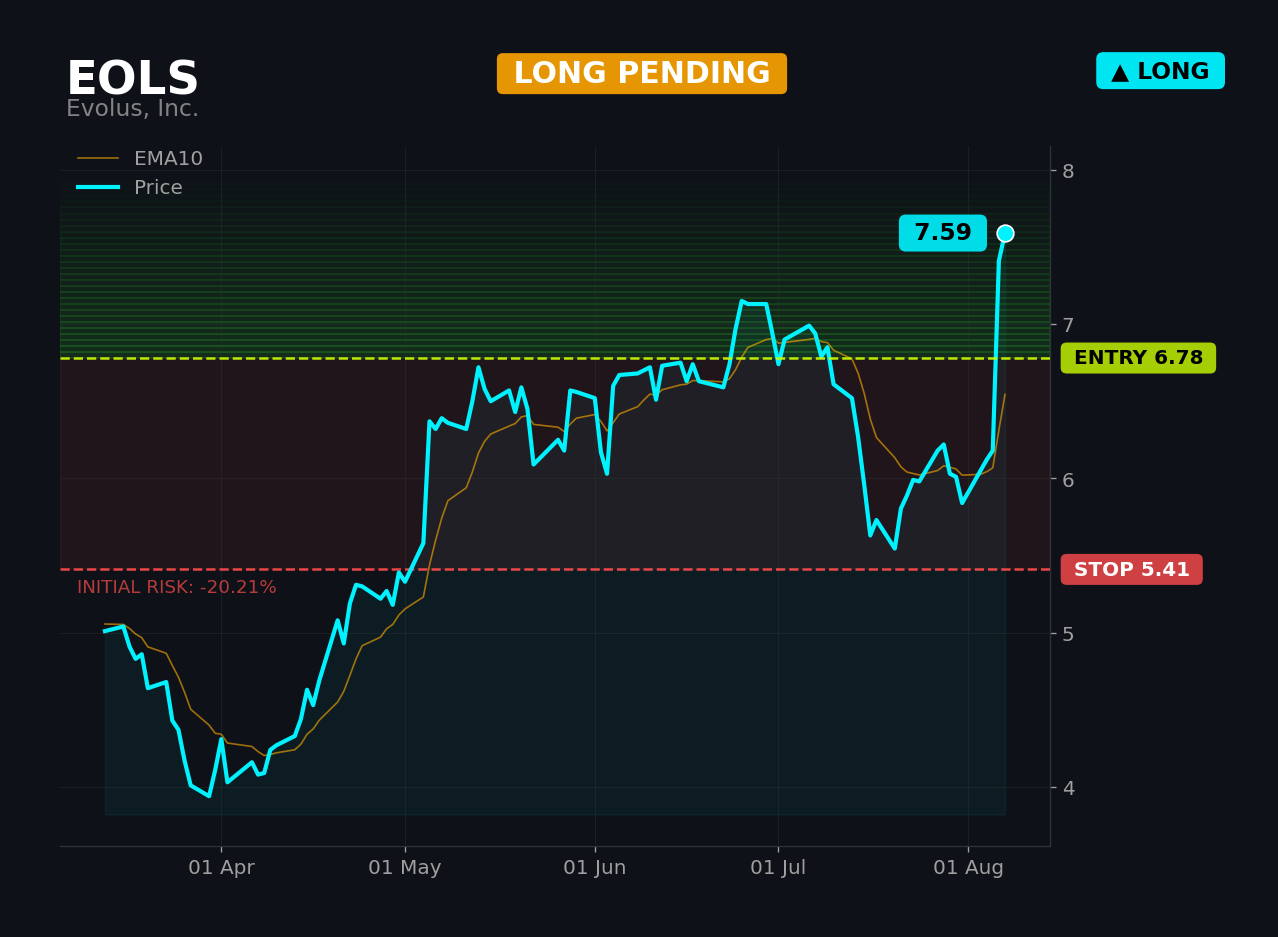Select the ENTRY 6.78 level tag
This screenshot has width=1278, height=937.
coord(1138,358)
